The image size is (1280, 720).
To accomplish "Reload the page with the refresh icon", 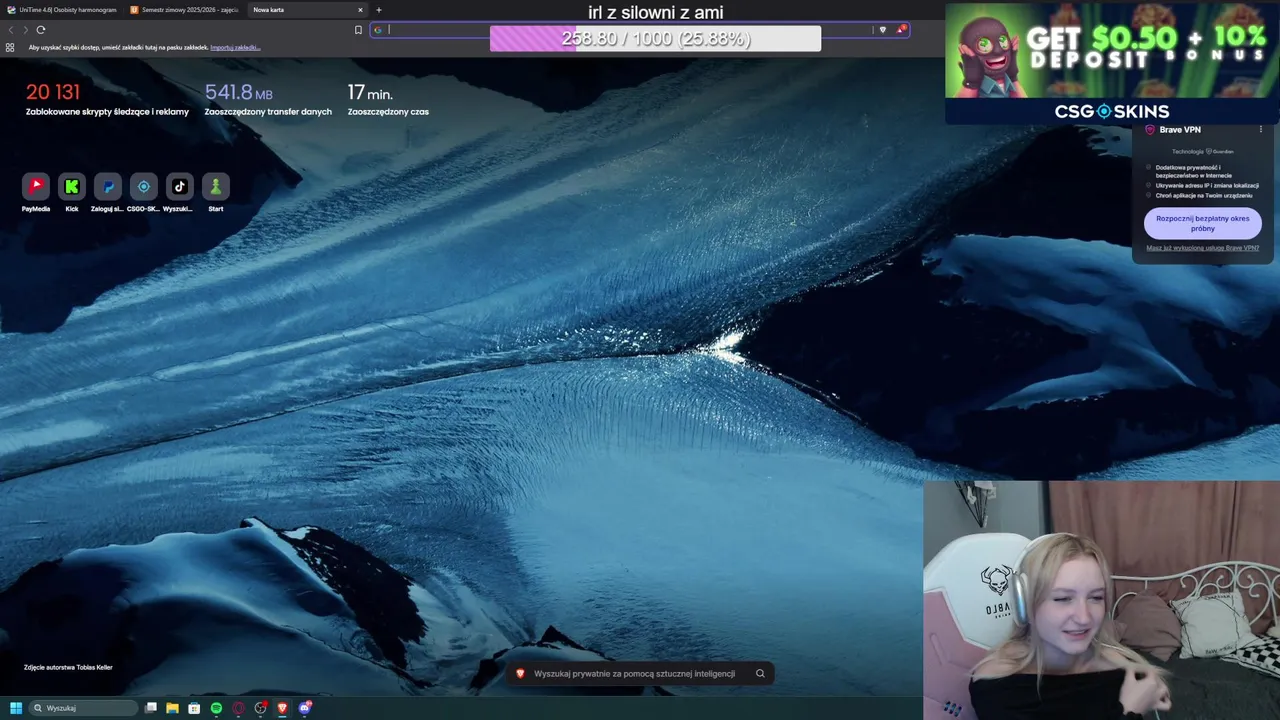I will 41,30.
